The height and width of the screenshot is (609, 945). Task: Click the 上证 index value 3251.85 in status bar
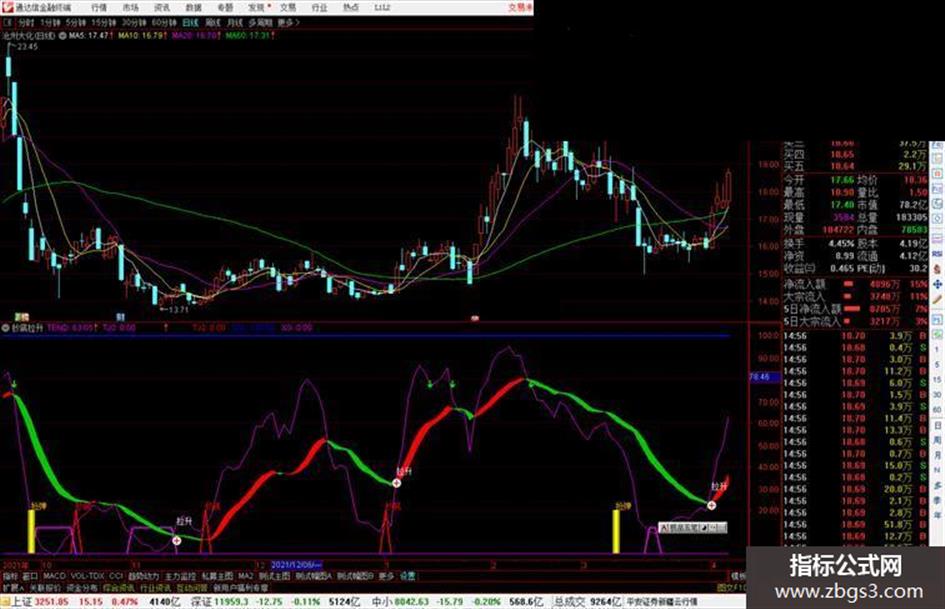(49, 602)
